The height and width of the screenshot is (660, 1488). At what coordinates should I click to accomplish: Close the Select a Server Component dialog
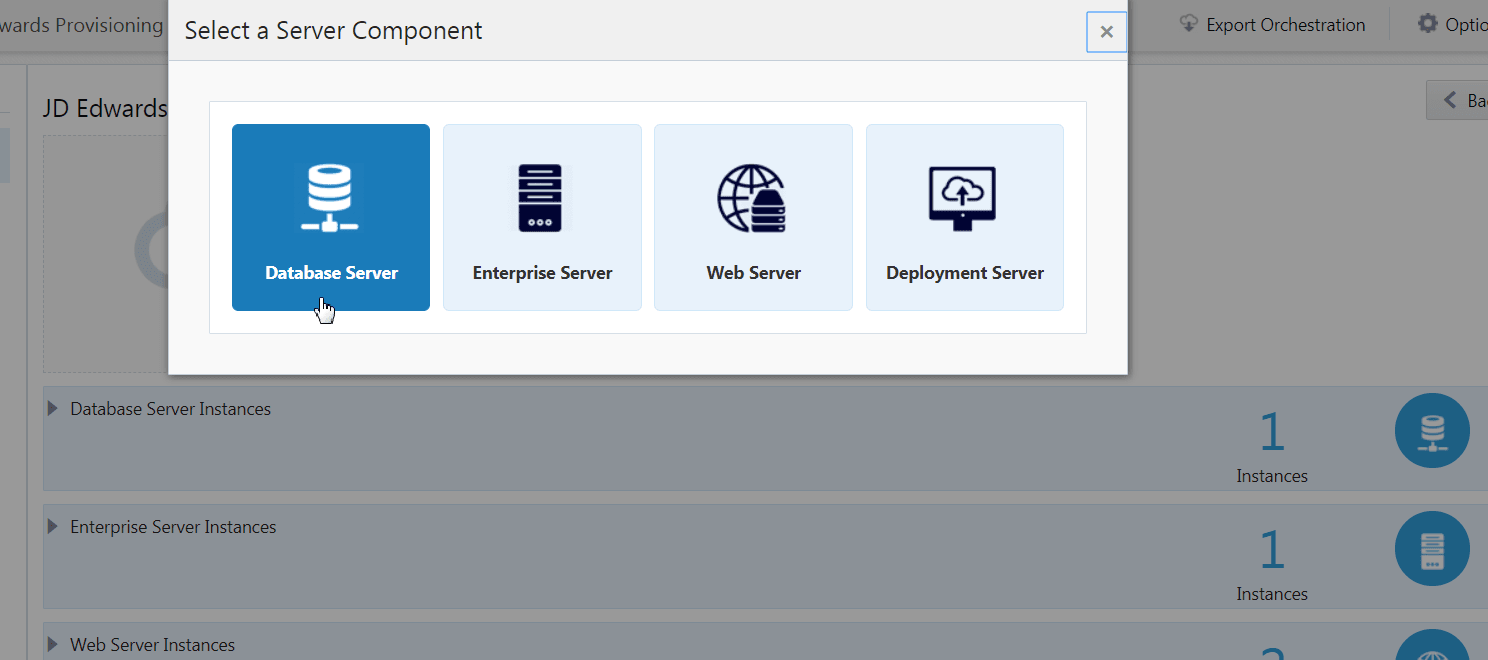[x=1106, y=31]
